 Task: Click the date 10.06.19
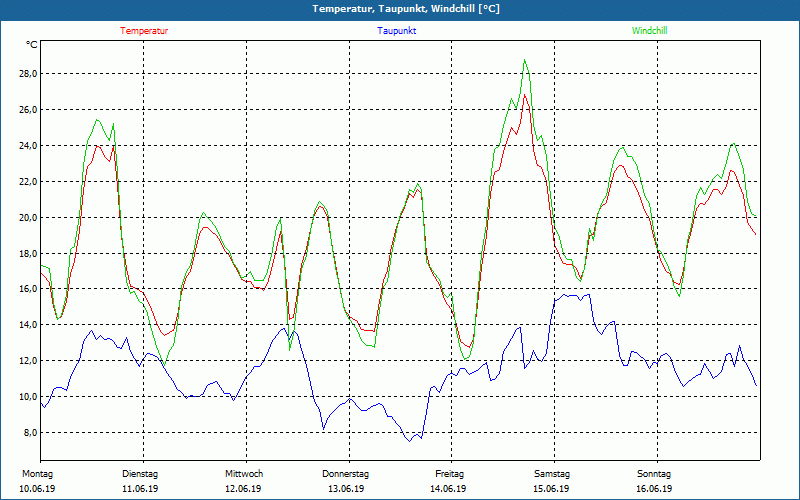click(x=37, y=489)
